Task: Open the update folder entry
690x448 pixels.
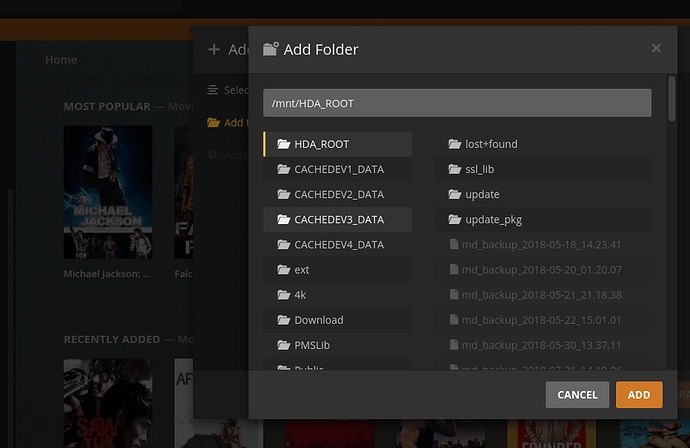Action: [x=482, y=195]
